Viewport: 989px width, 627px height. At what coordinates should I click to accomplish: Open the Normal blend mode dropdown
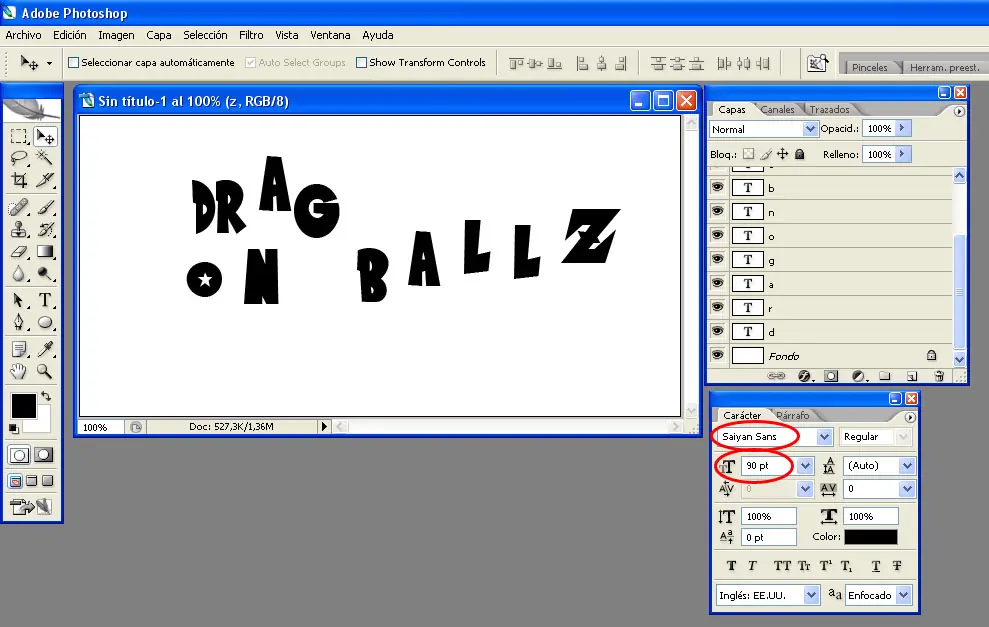point(810,129)
